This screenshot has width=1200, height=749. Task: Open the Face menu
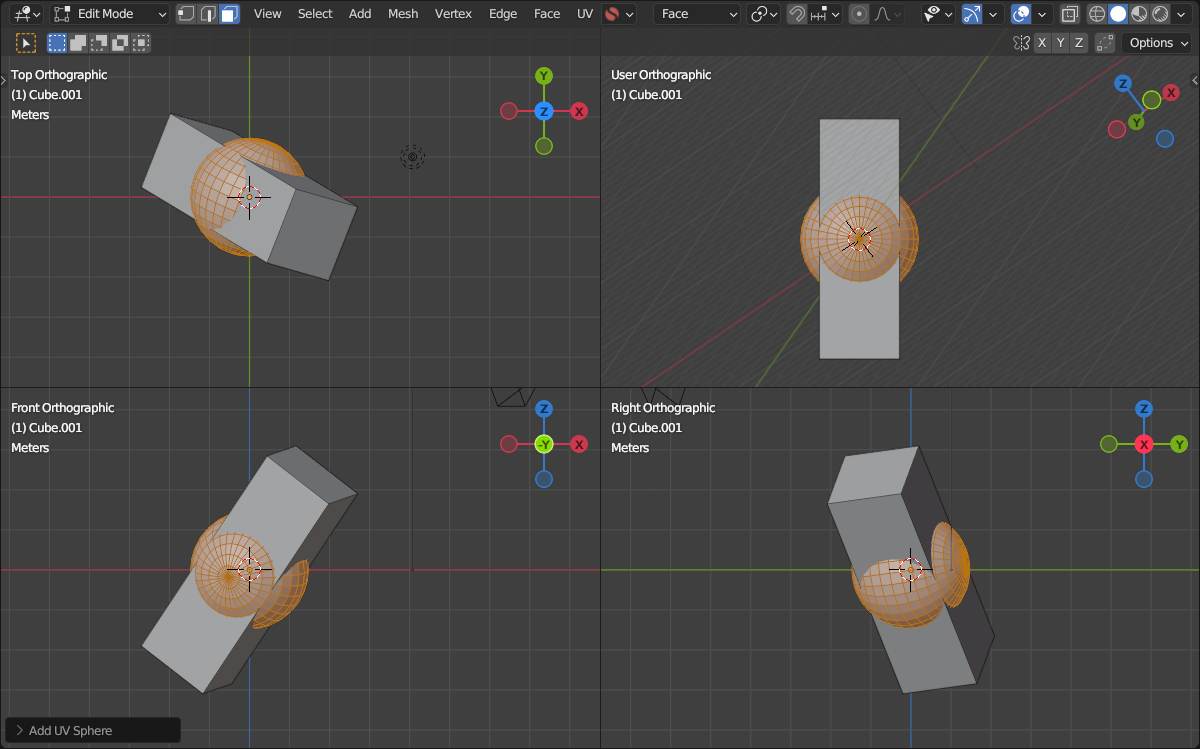[547, 14]
